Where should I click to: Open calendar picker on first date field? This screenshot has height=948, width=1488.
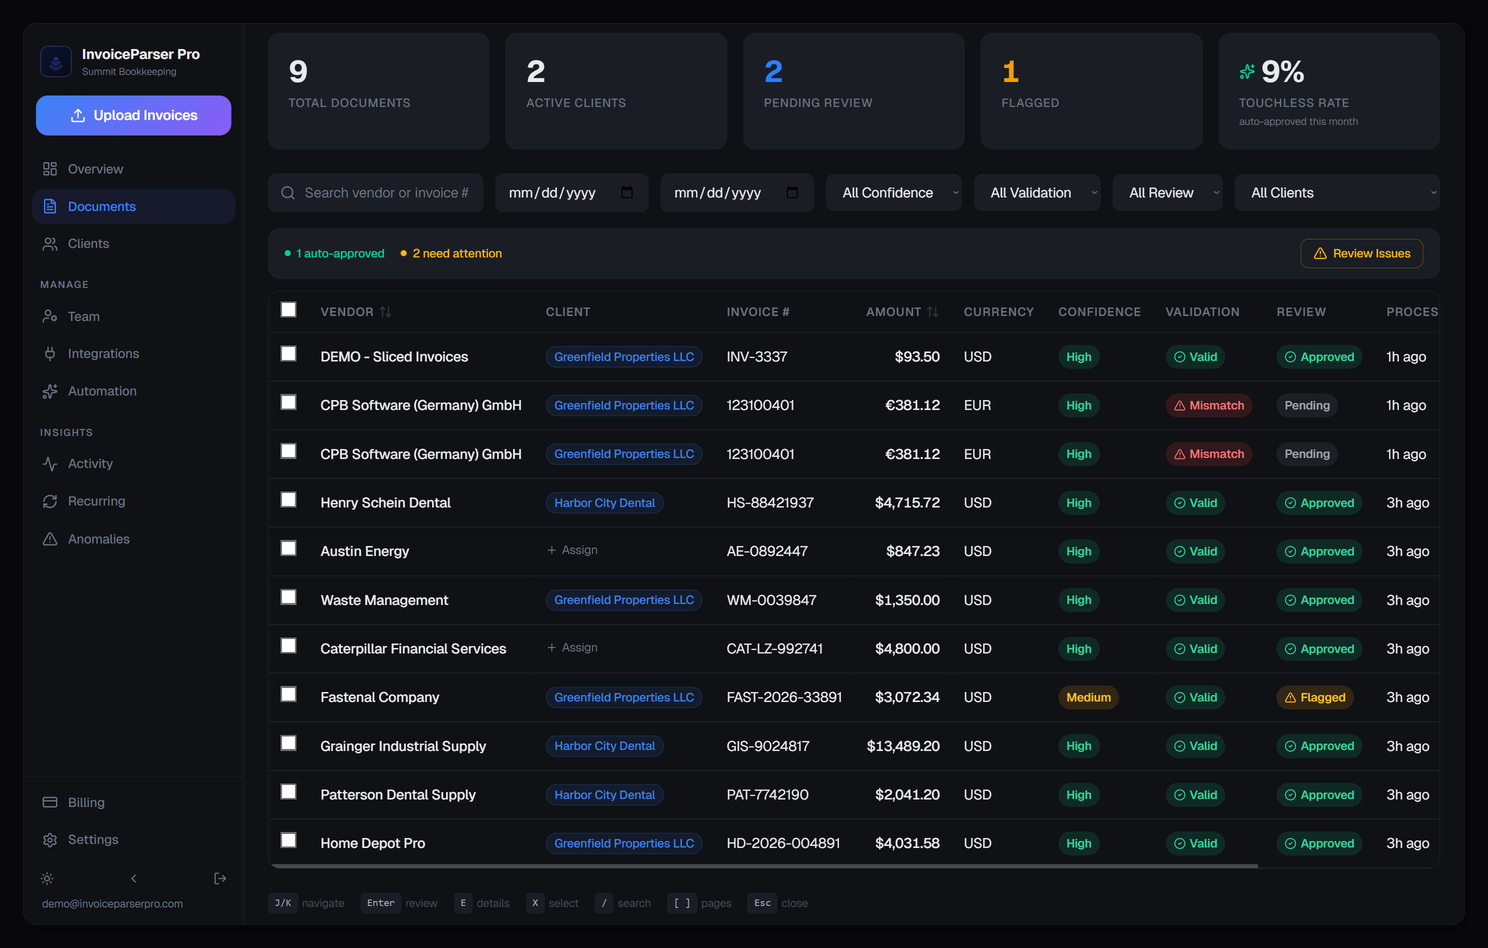(x=627, y=193)
